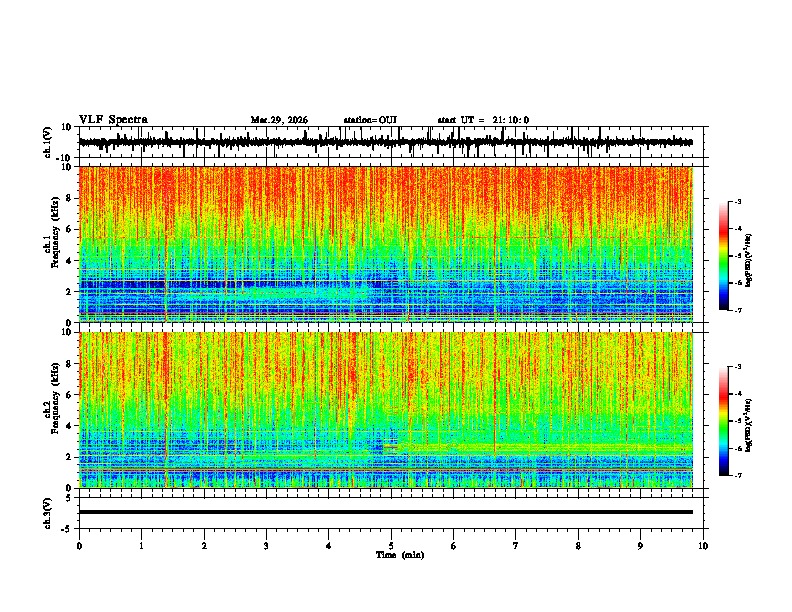Click the ch.1 waveform trace panel
The height and width of the screenshot is (612, 792).
pyautogui.click(x=393, y=142)
